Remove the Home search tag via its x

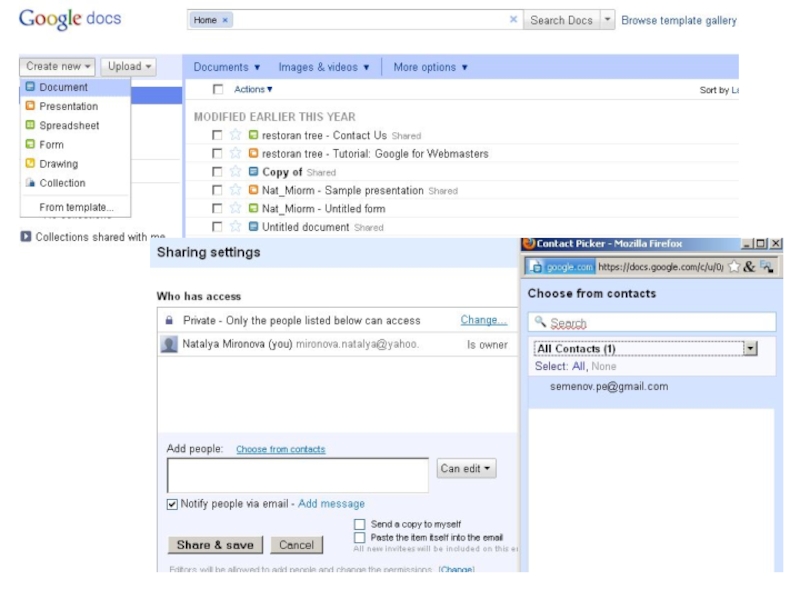point(225,20)
